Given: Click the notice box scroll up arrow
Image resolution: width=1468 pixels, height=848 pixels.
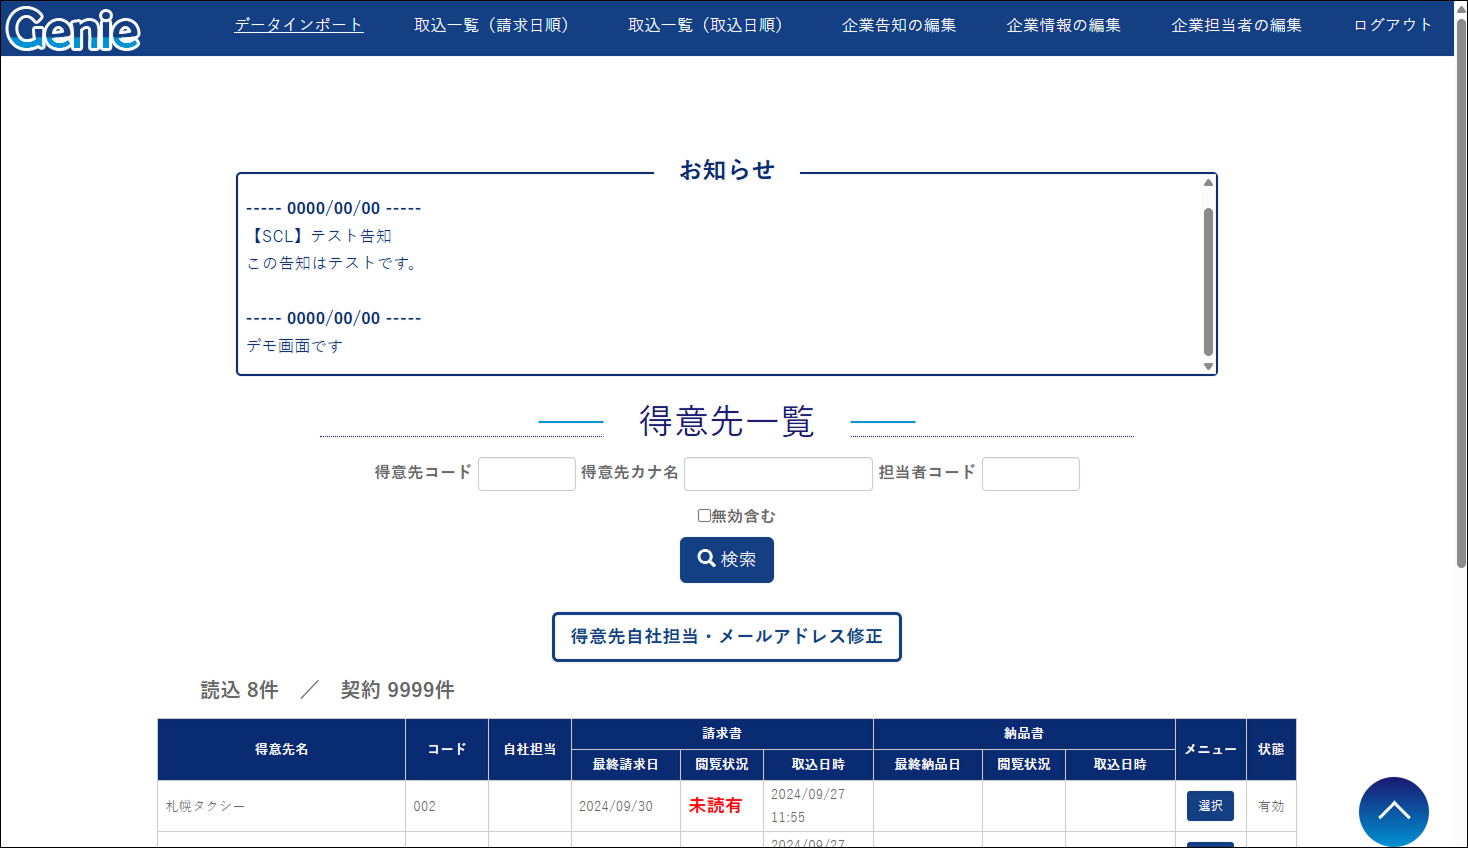Looking at the screenshot, I should pyautogui.click(x=1208, y=182).
